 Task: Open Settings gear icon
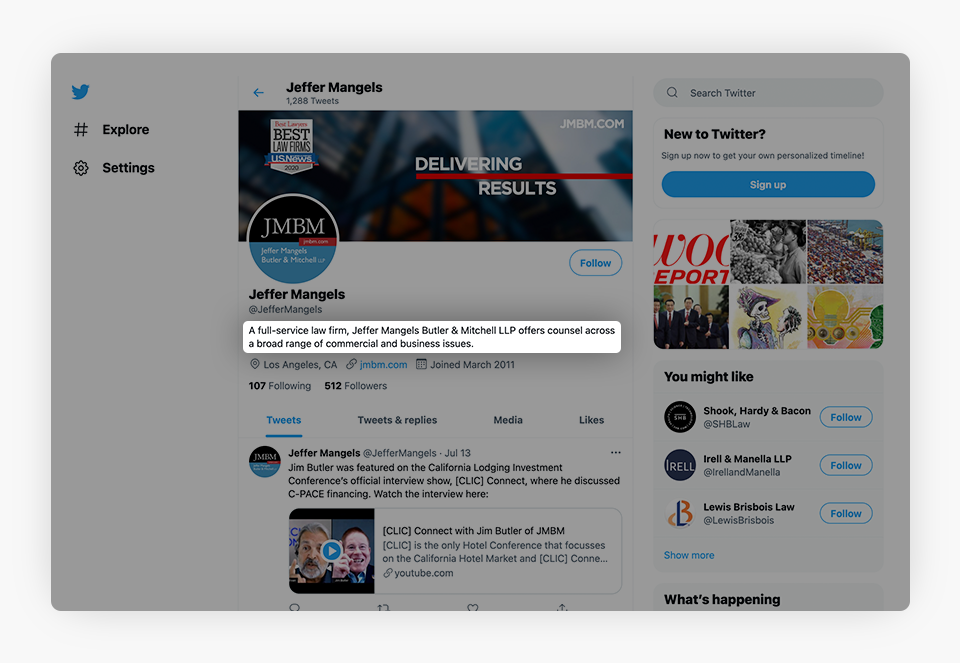tap(81, 168)
